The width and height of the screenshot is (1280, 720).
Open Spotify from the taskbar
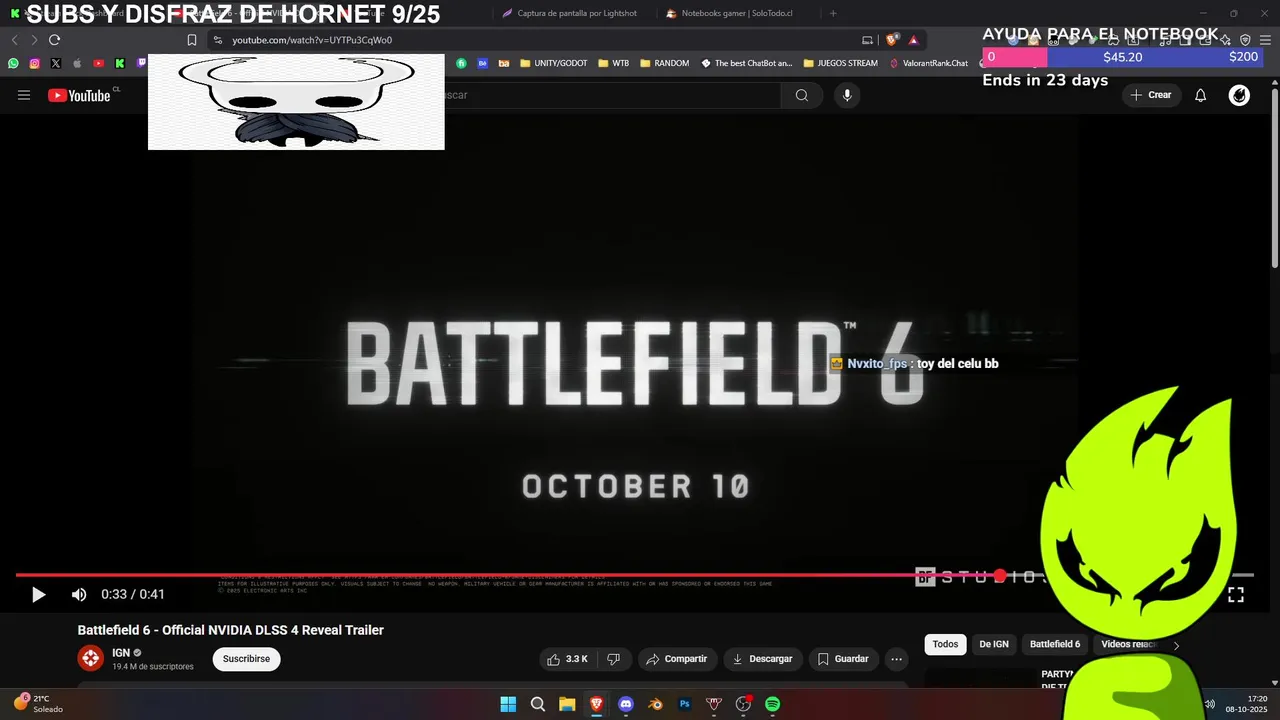[x=773, y=704]
